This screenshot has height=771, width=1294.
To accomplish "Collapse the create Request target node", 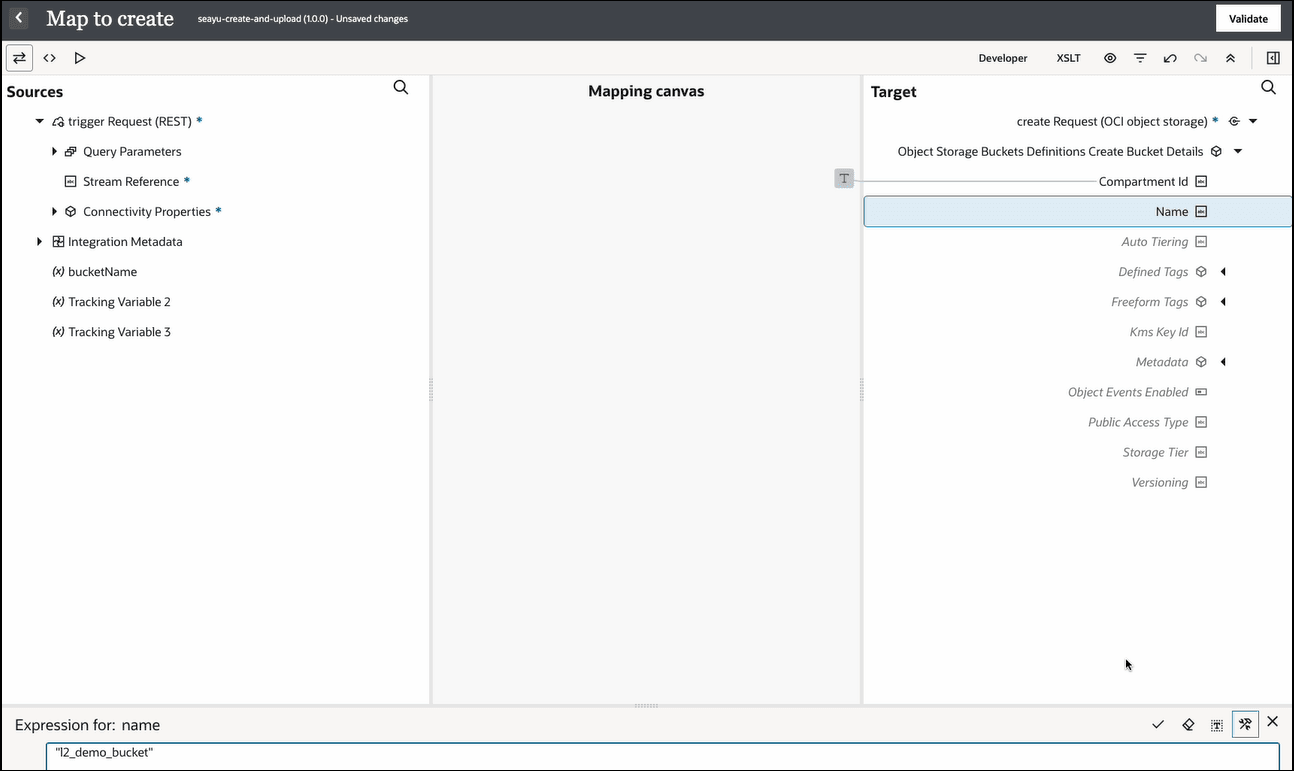I will (x=1253, y=122).
